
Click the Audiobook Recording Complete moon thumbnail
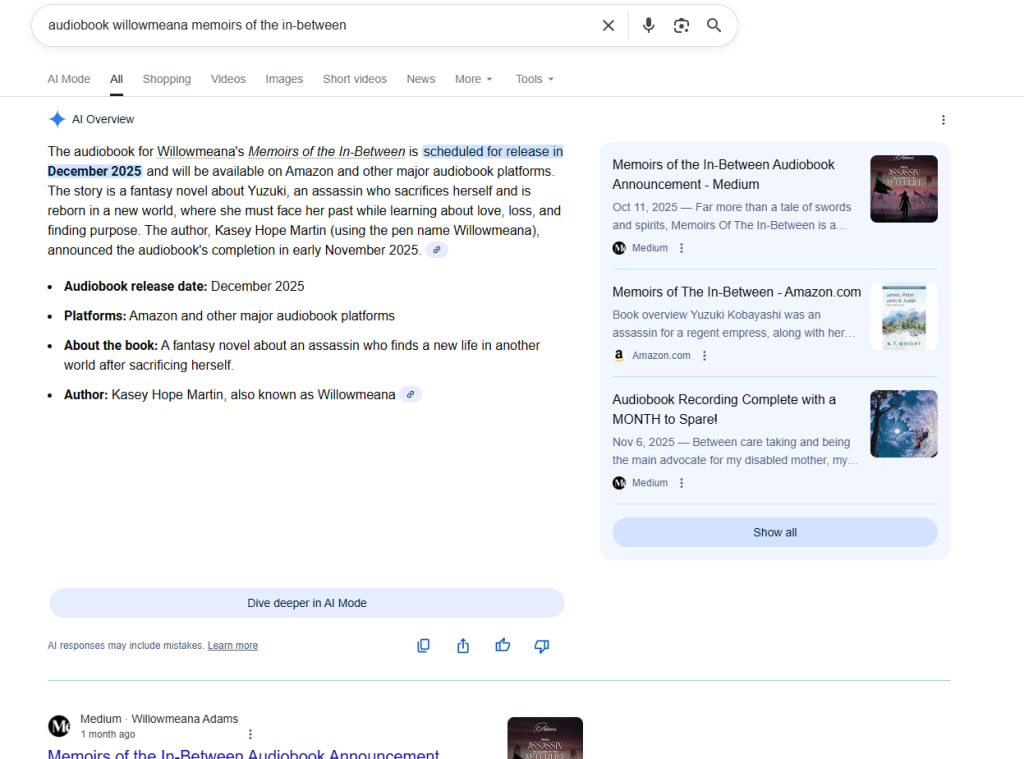[904, 424]
